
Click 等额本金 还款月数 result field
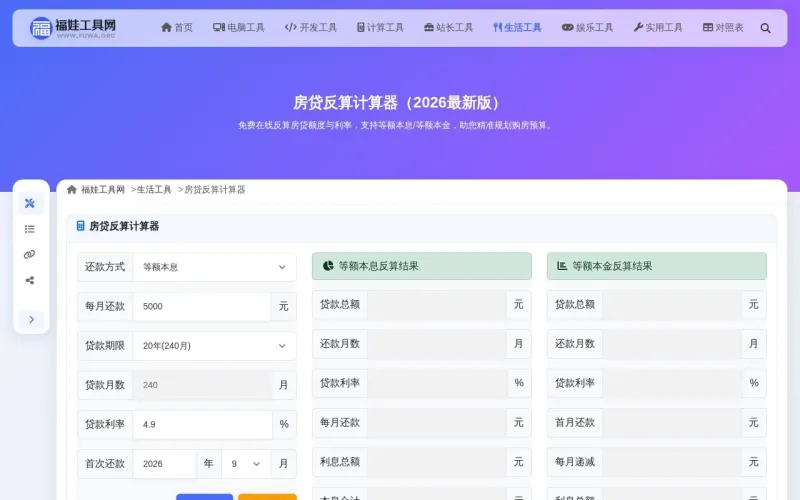[671, 343]
